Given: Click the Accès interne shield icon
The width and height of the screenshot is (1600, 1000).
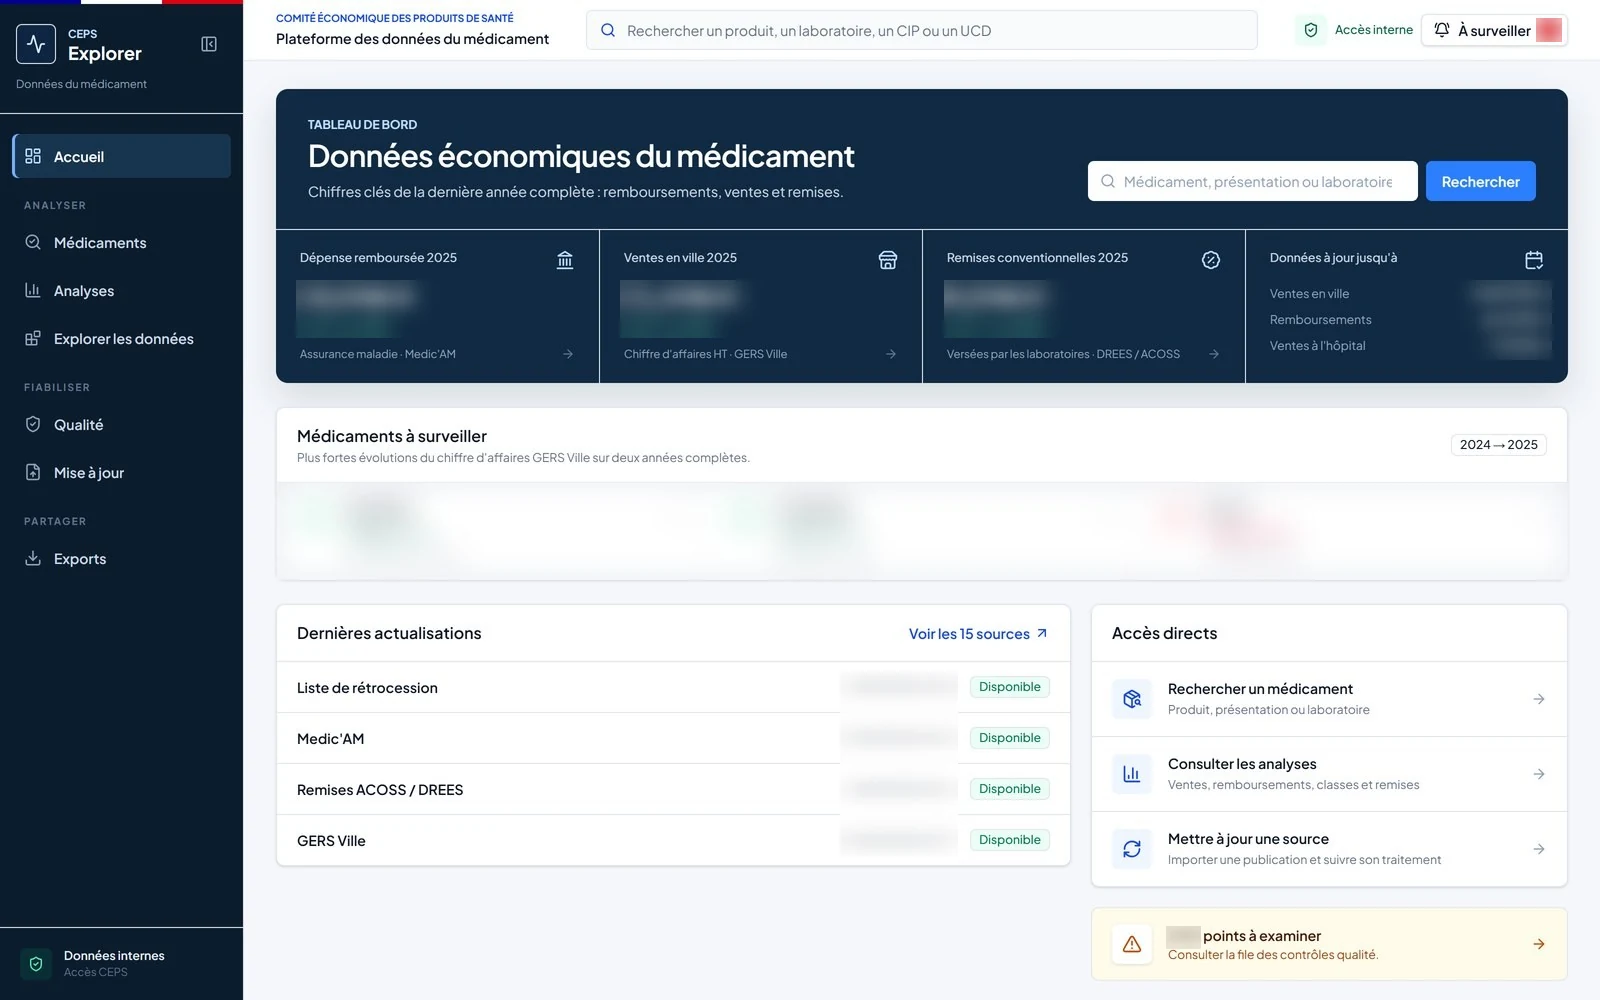Looking at the screenshot, I should tap(1311, 30).
